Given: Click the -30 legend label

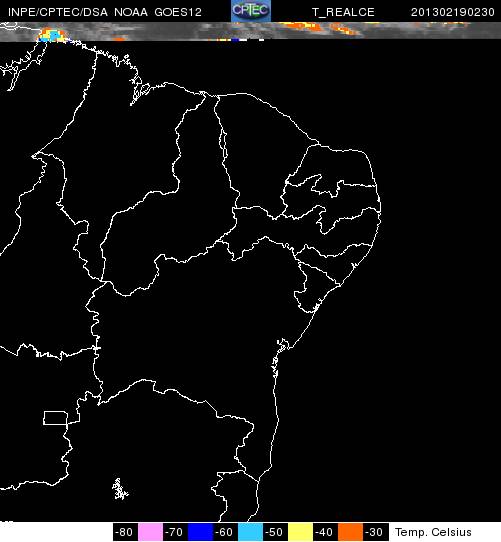Looking at the screenshot, I should [x=375, y=532].
